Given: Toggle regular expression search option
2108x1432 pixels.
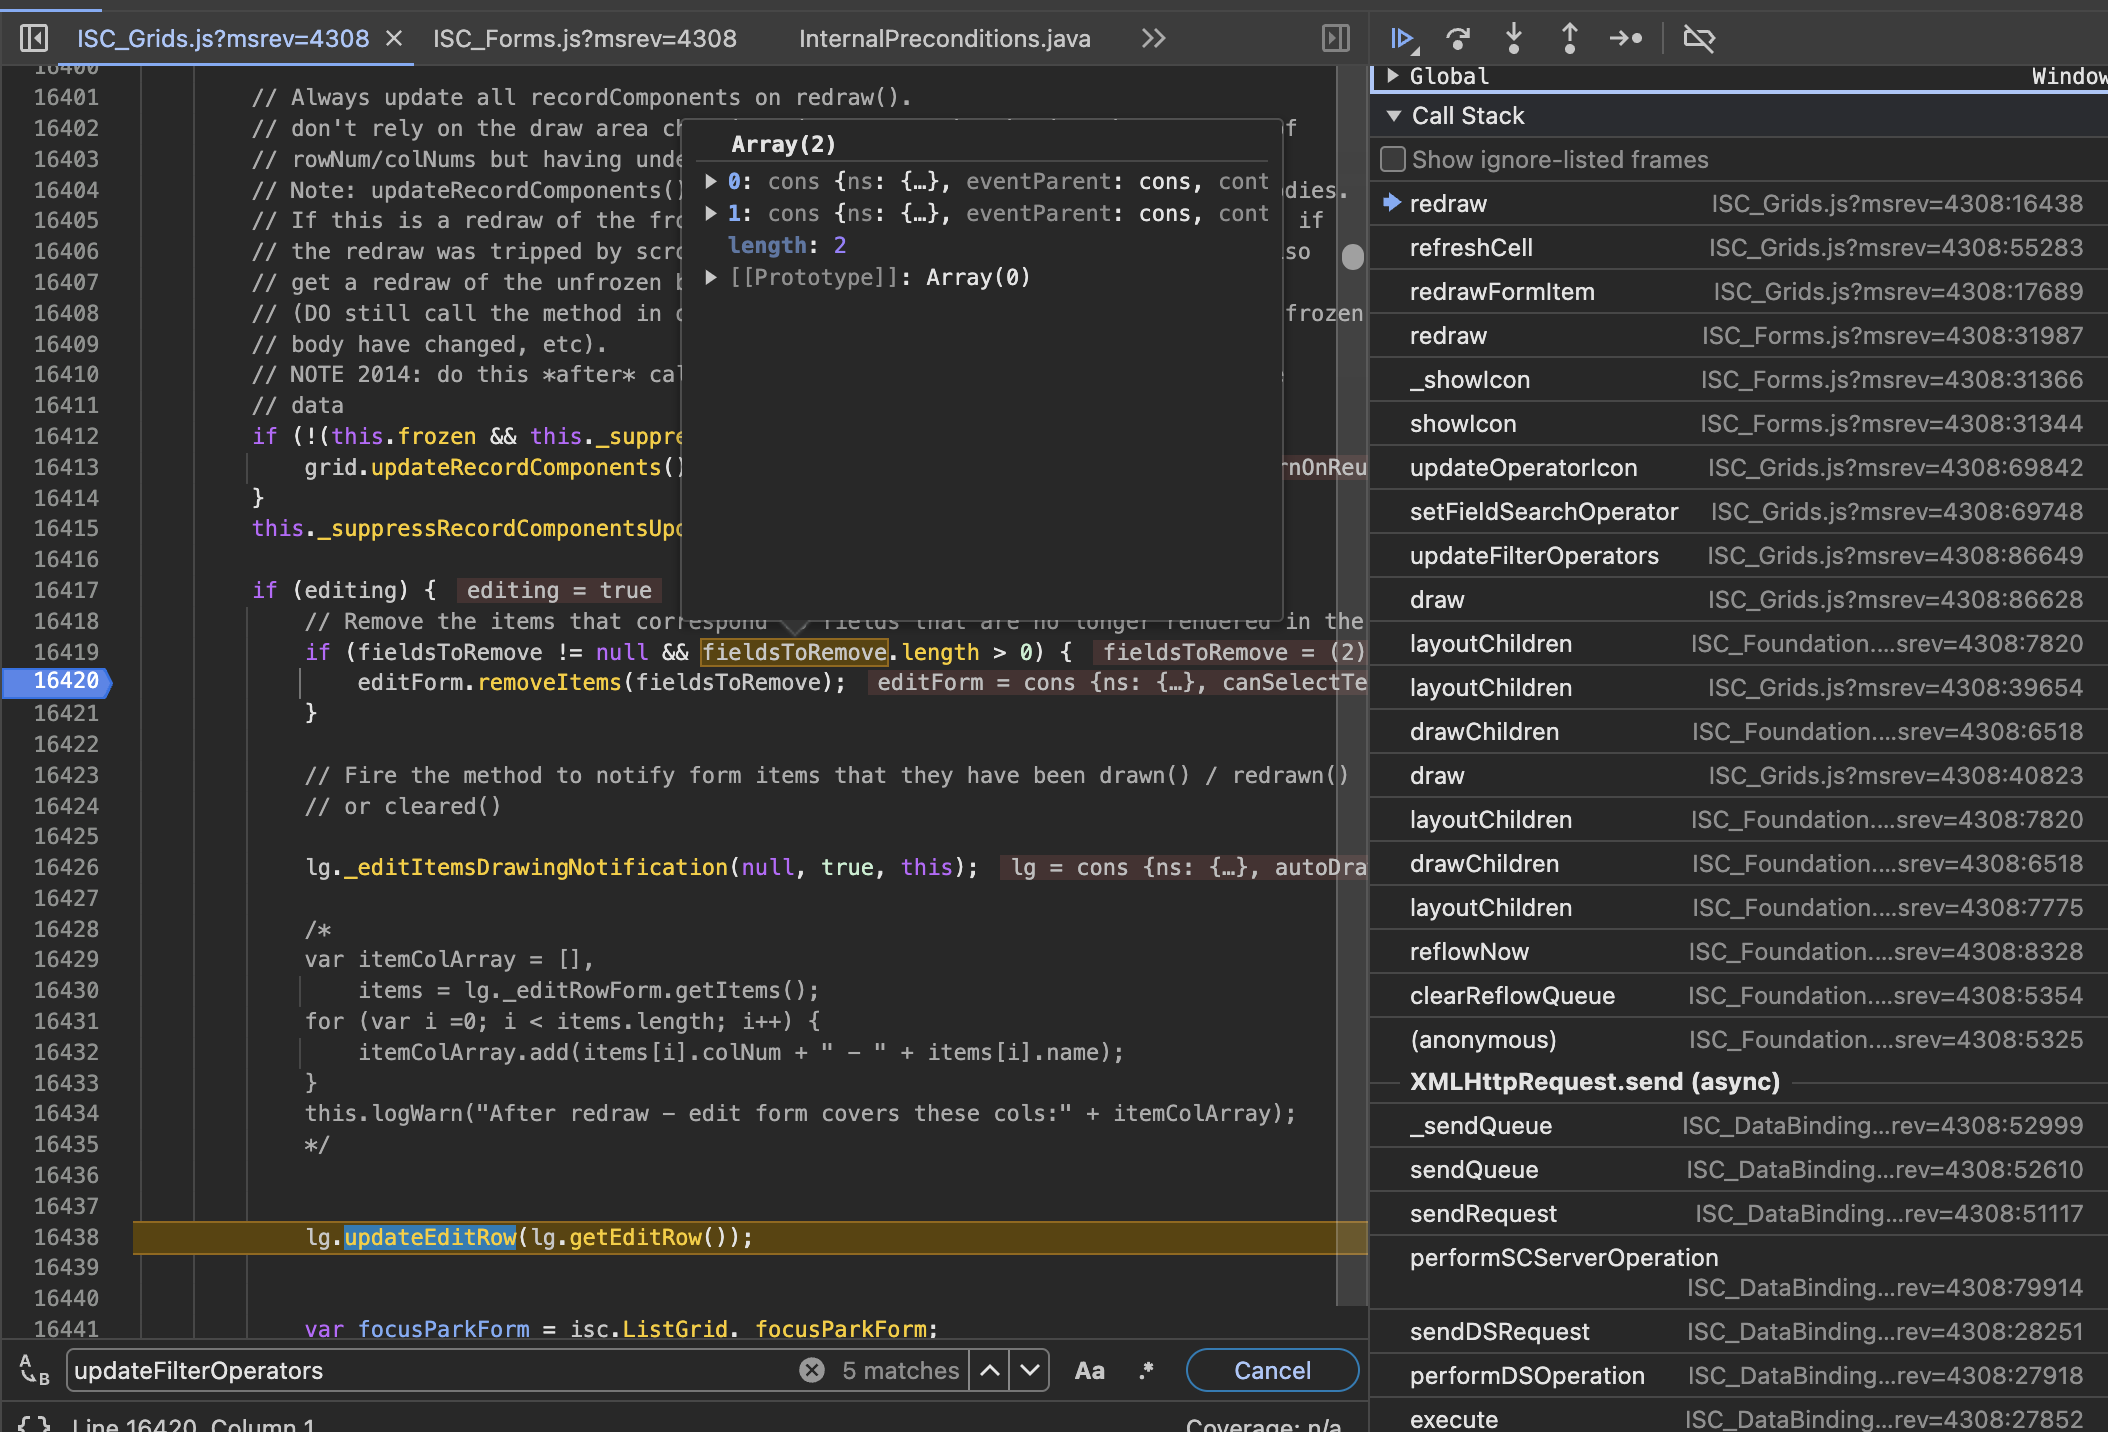Looking at the screenshot, I should [x=1146, y=1371].
